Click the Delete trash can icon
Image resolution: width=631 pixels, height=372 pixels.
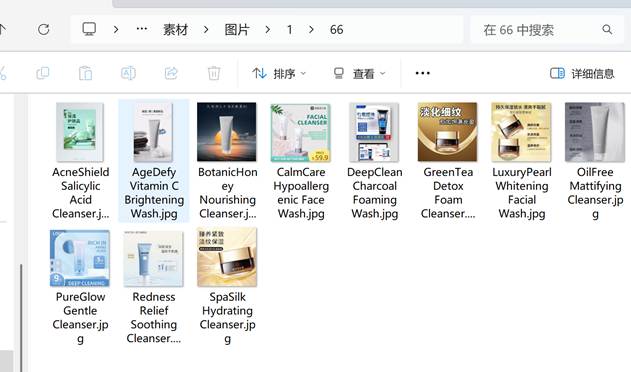point(214,73)
